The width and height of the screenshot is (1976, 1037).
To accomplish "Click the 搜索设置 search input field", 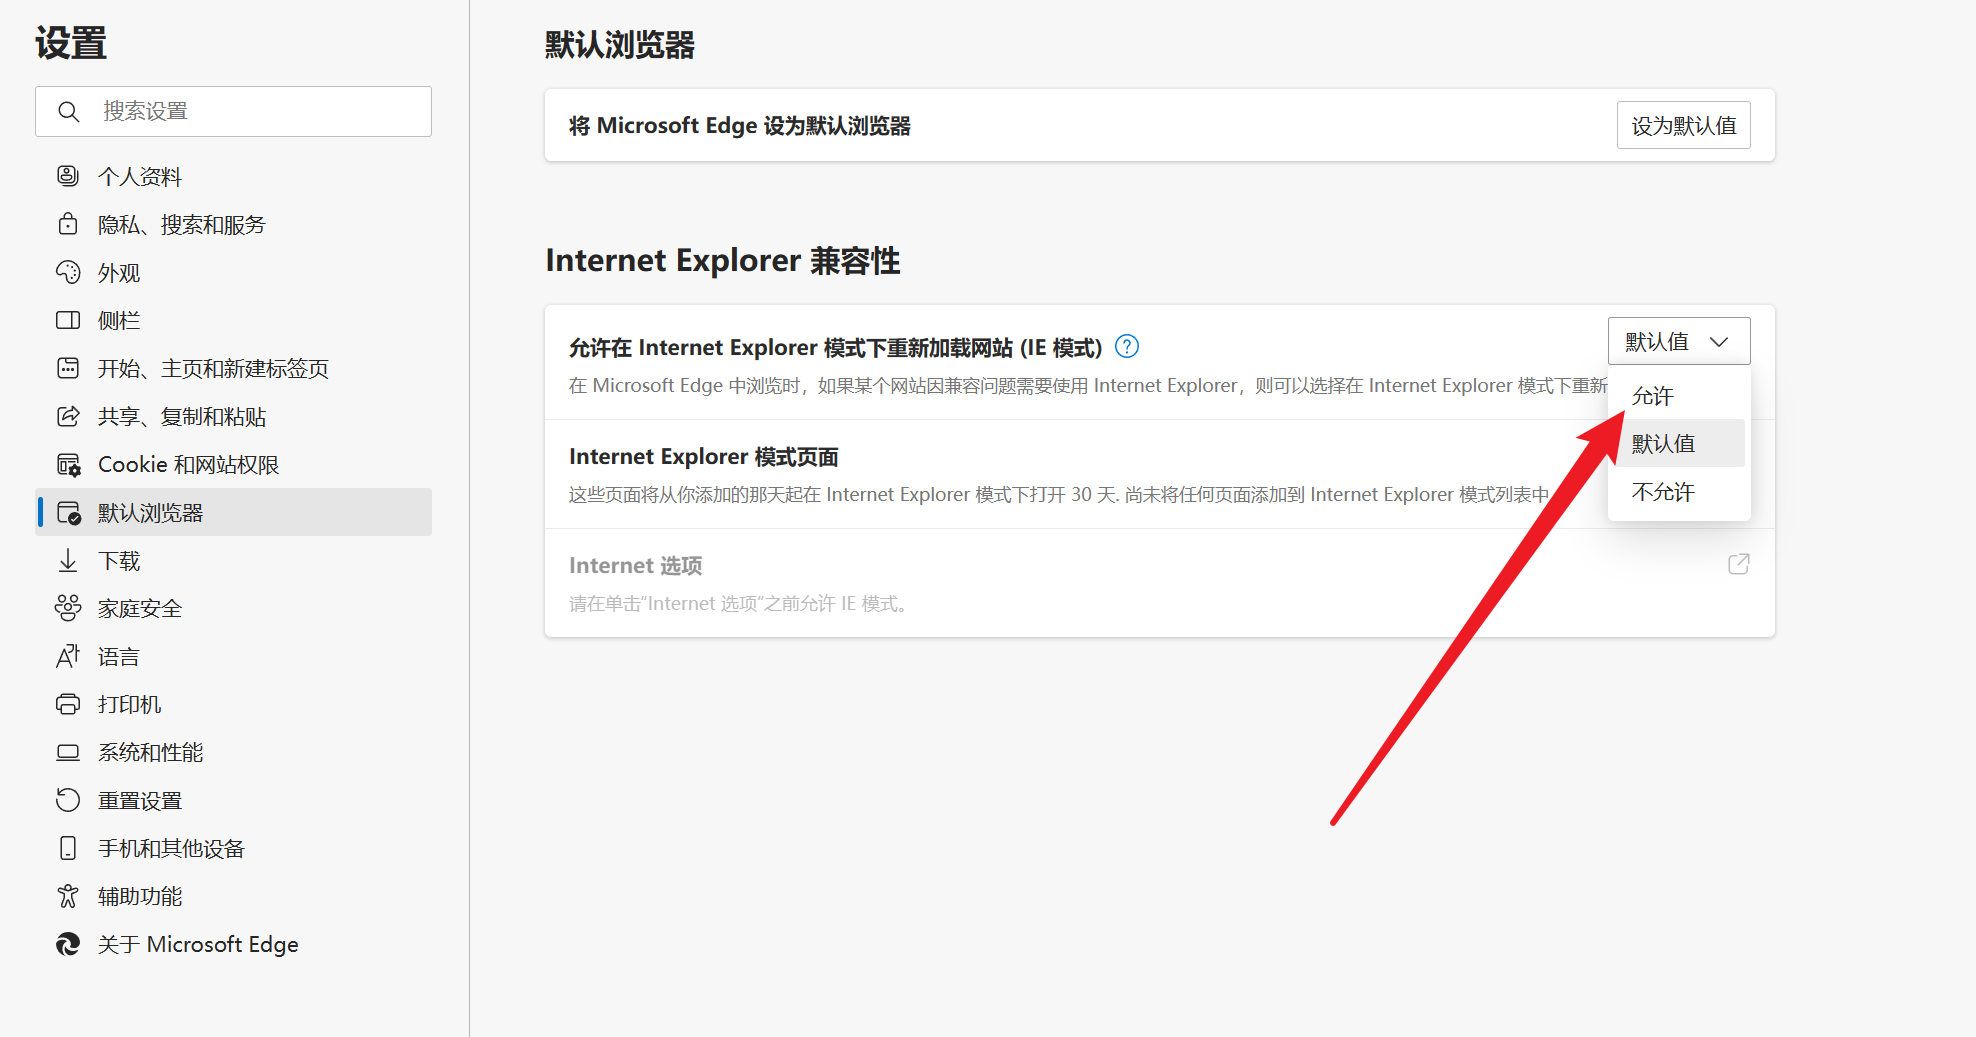I will coord(233,111).
